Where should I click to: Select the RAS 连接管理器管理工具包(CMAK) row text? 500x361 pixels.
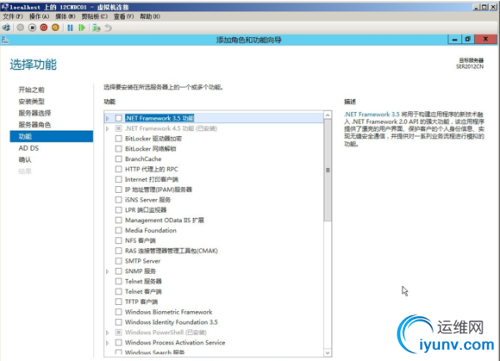click(171, 251)
